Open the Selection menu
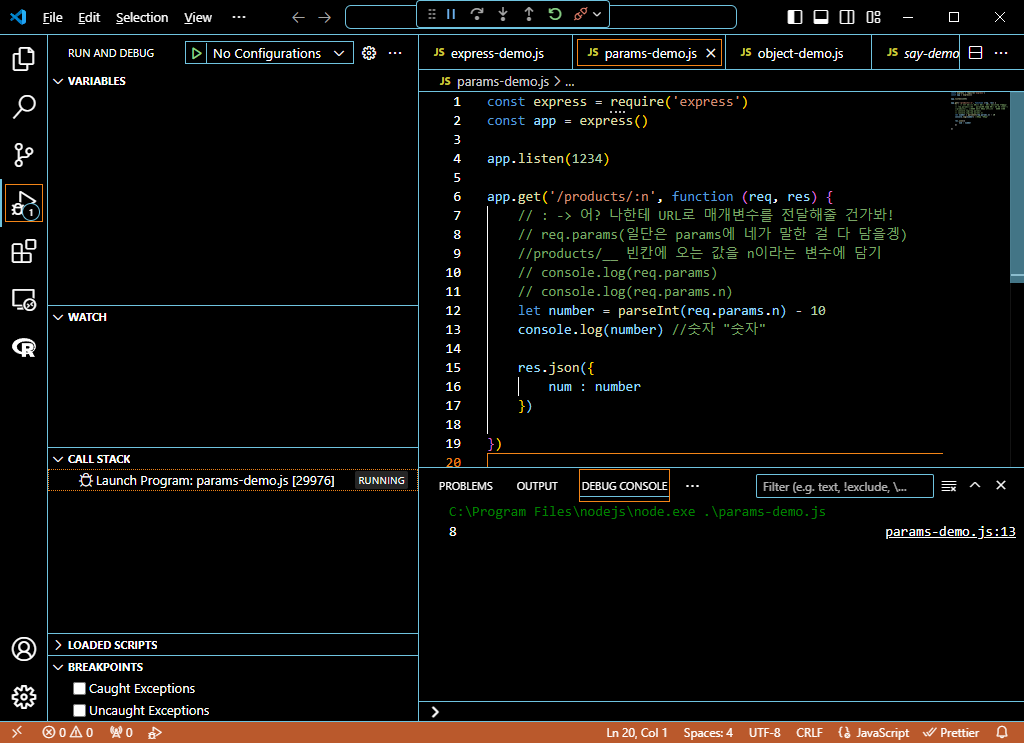 tap(142, 18)
